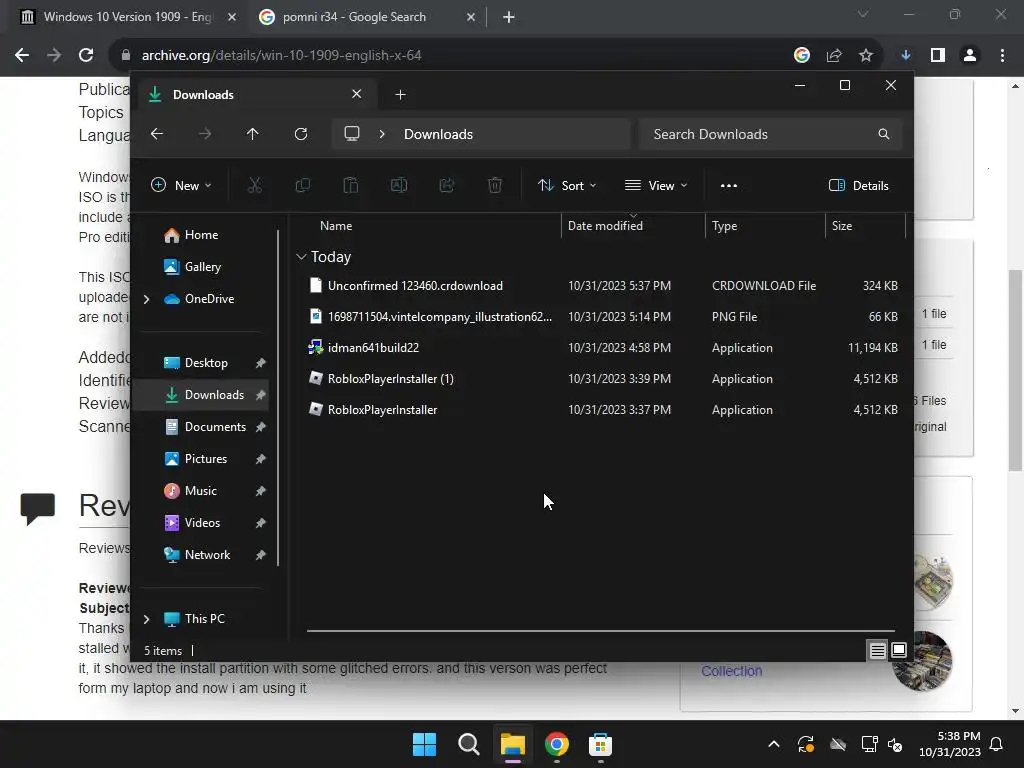The image size is (1024, 768).
Task: Click the search magnifier in Search Downloads box
Action: click(x=884, y=134)
